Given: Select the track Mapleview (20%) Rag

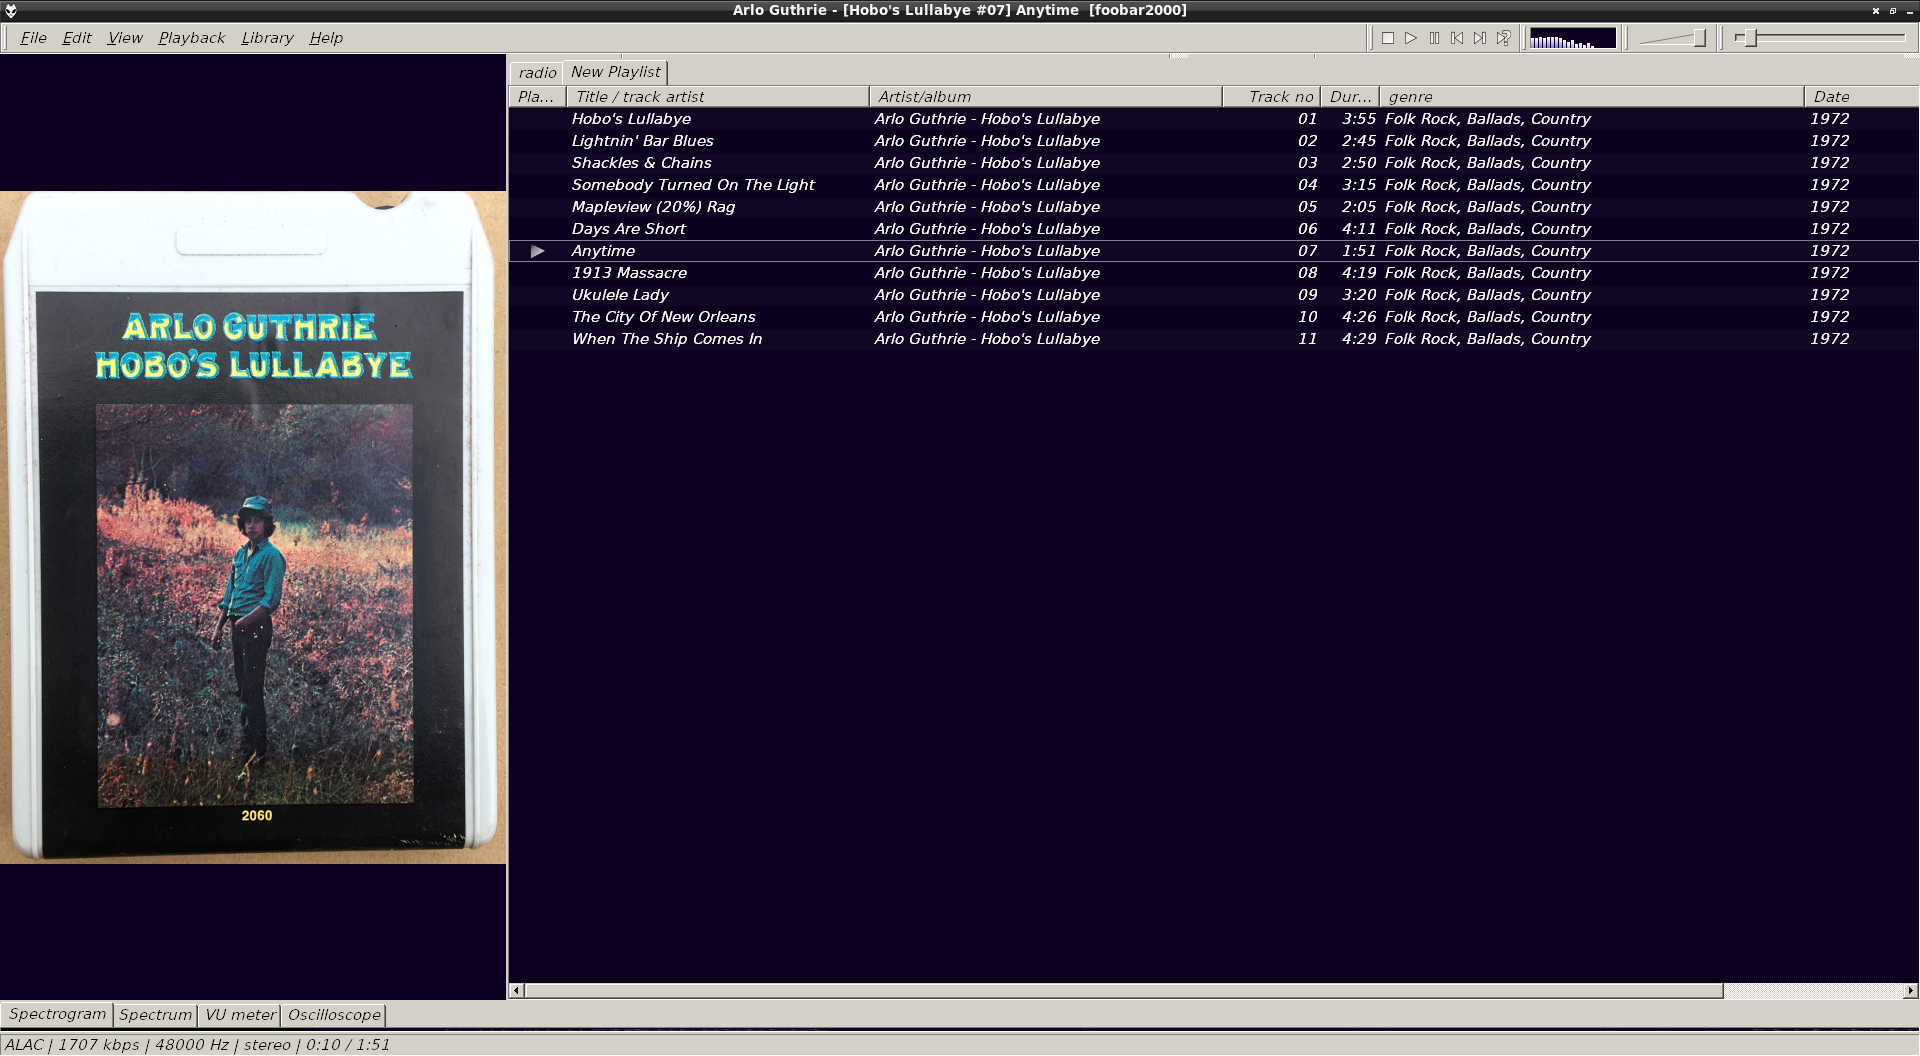Looking at the screenshot, I should (1214, 207).
